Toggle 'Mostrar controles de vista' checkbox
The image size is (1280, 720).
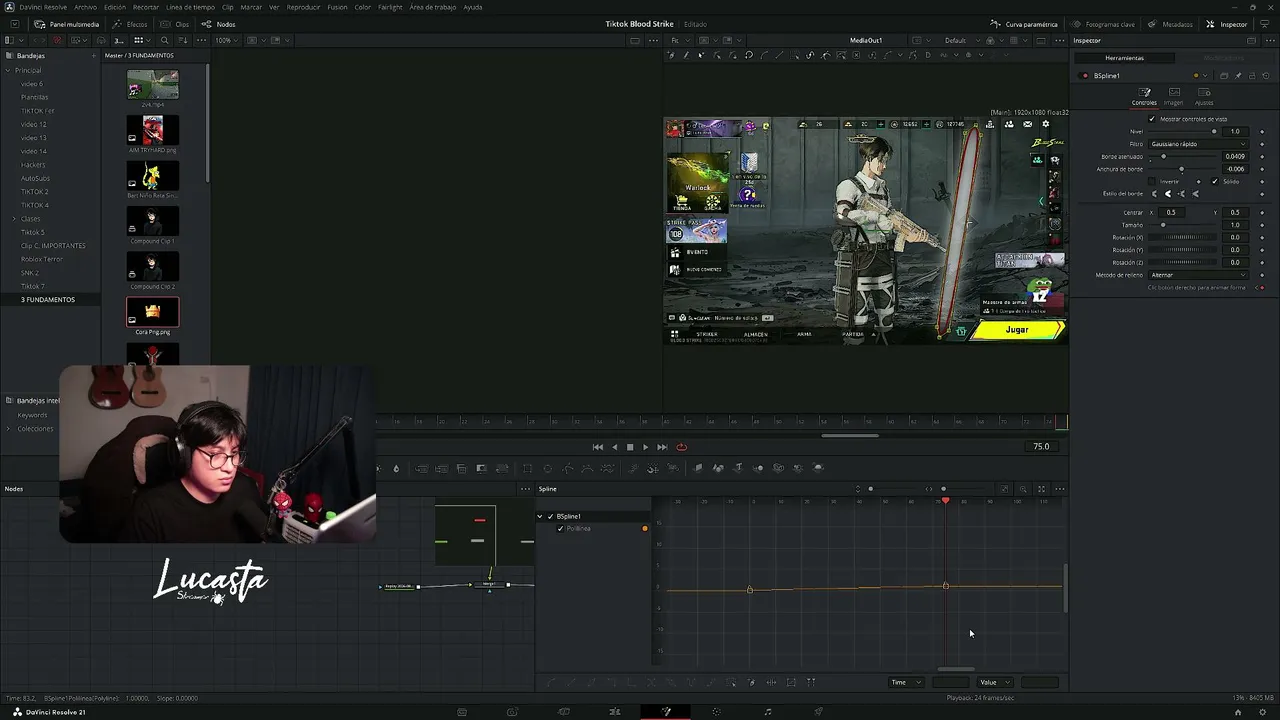pyautogui.click(x=1152, y=119)
